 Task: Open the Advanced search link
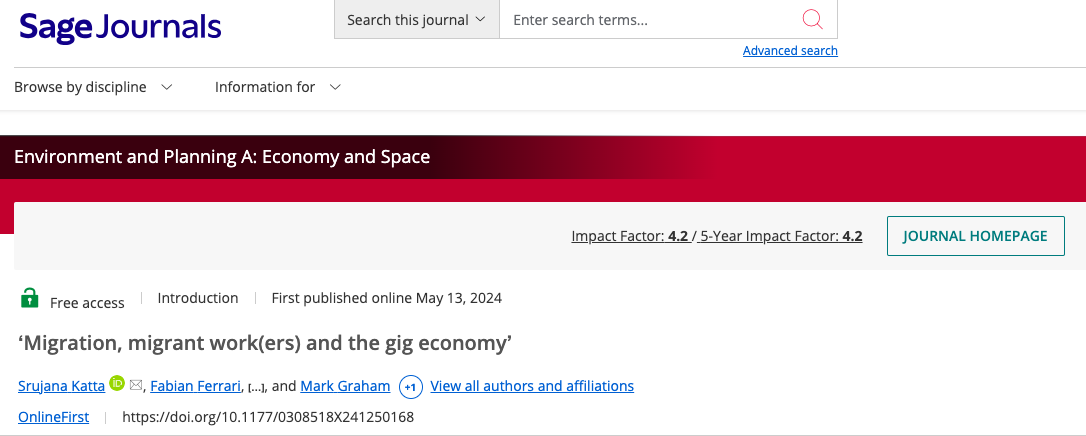point(790,51)
